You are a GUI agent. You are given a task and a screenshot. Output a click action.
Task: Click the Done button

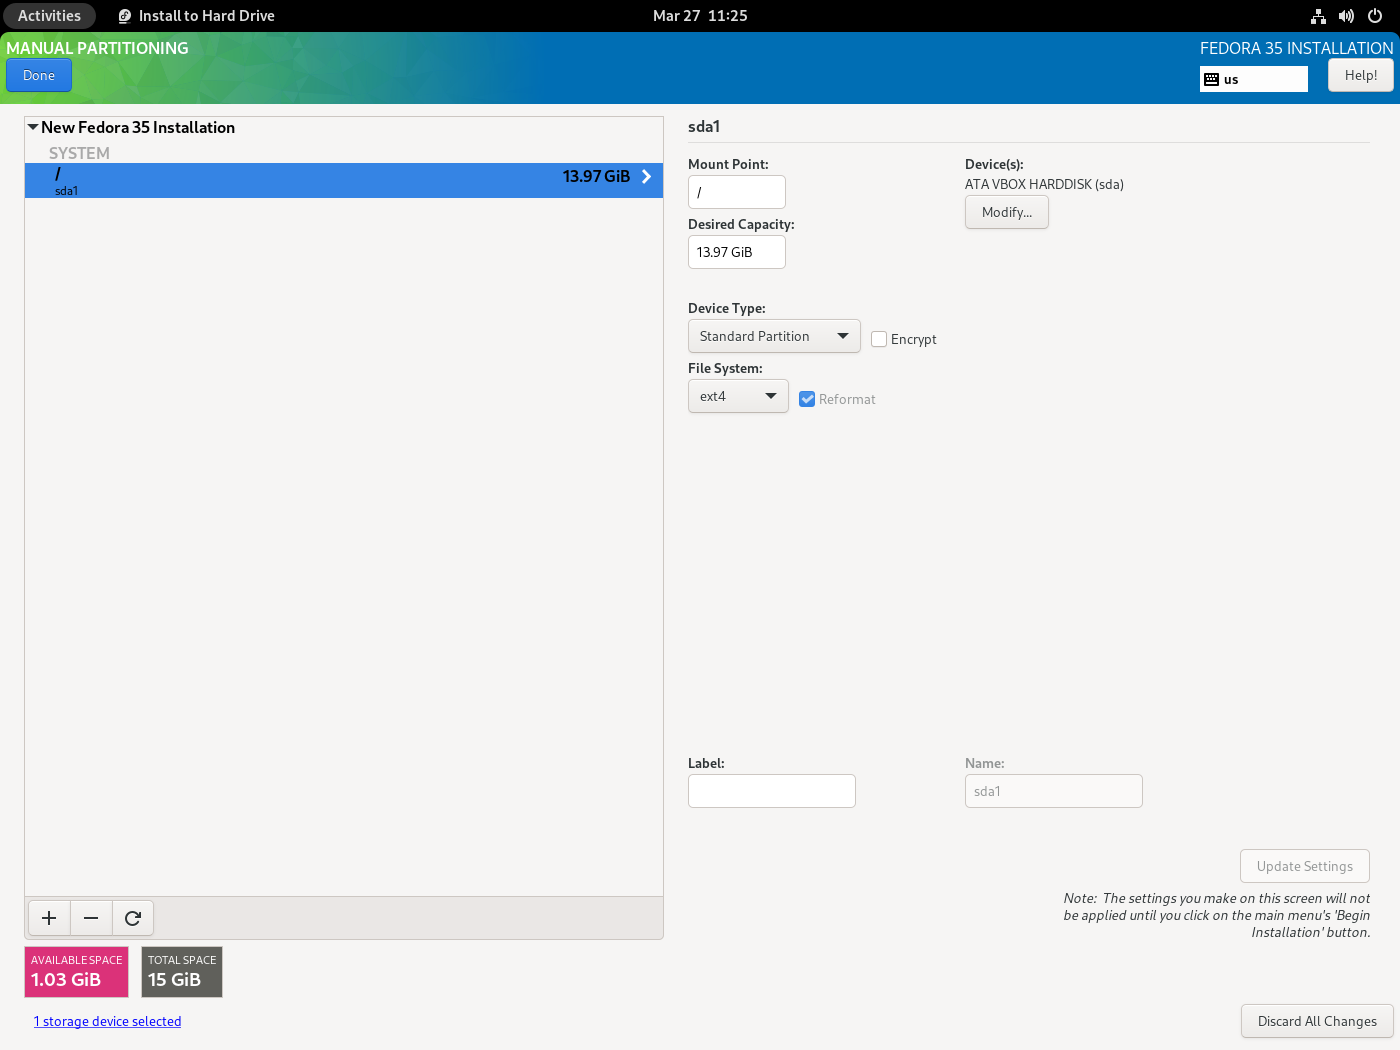(x=39, y=75)
